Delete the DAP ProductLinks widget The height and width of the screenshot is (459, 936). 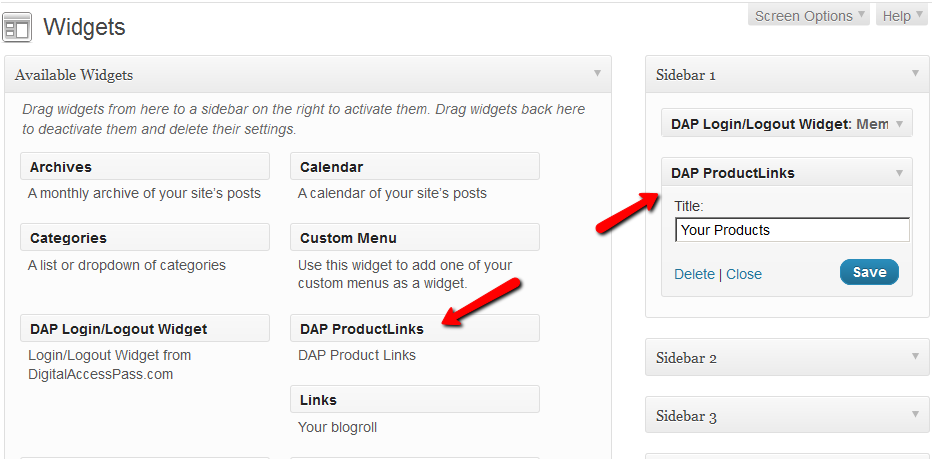point(694,274)
